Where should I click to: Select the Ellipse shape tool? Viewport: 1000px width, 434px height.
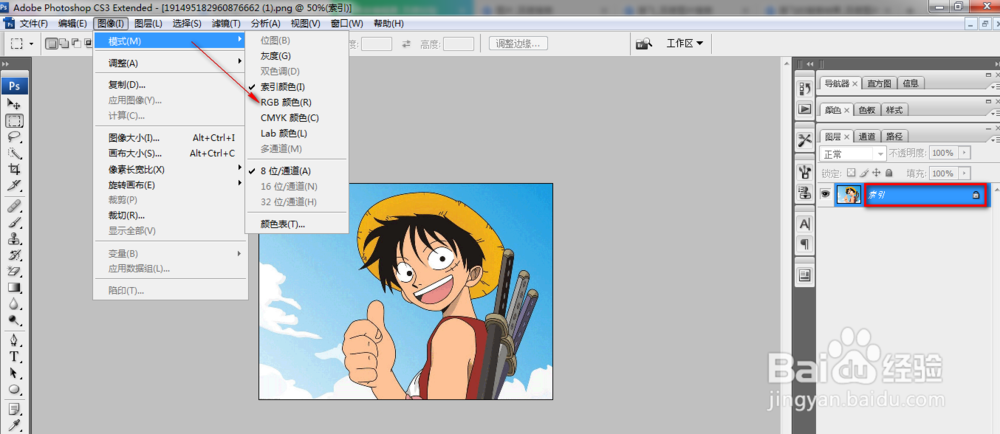click(15, 390)
